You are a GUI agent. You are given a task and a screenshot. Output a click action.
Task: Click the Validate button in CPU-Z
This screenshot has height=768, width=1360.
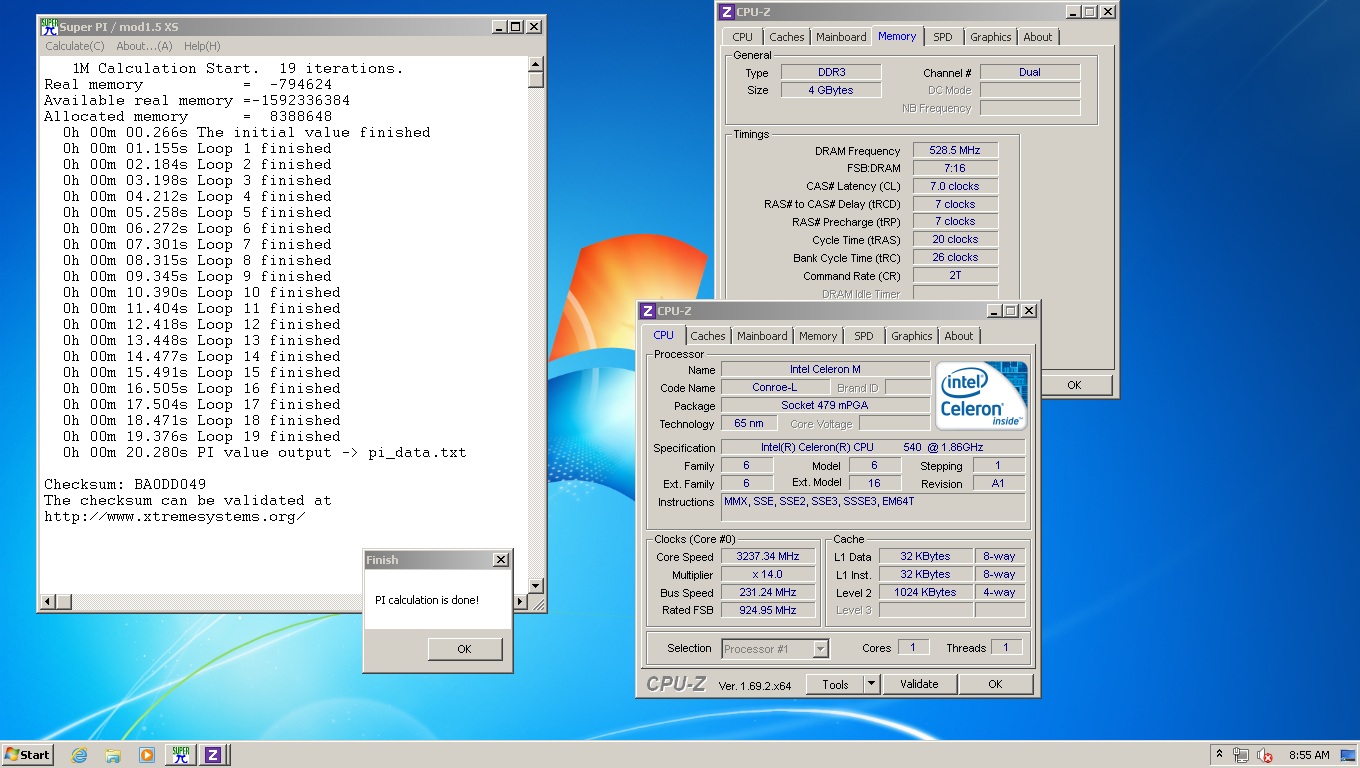tap(919, 684)
